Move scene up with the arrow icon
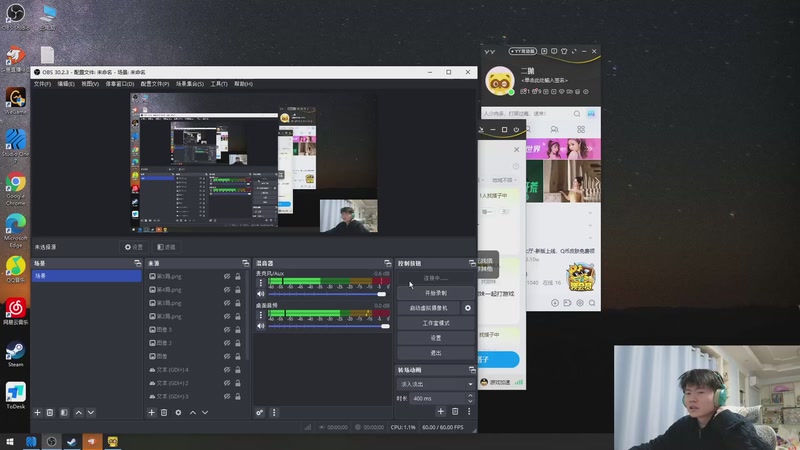The width and height of the screenshot is (800, 450). (x=79, y=412)
